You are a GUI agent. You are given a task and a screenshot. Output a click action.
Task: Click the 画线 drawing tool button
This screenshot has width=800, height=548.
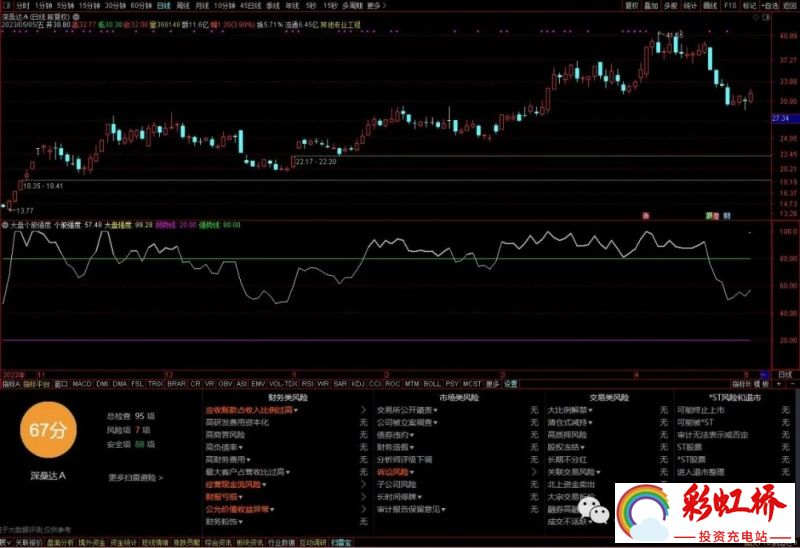coord(710,6)
